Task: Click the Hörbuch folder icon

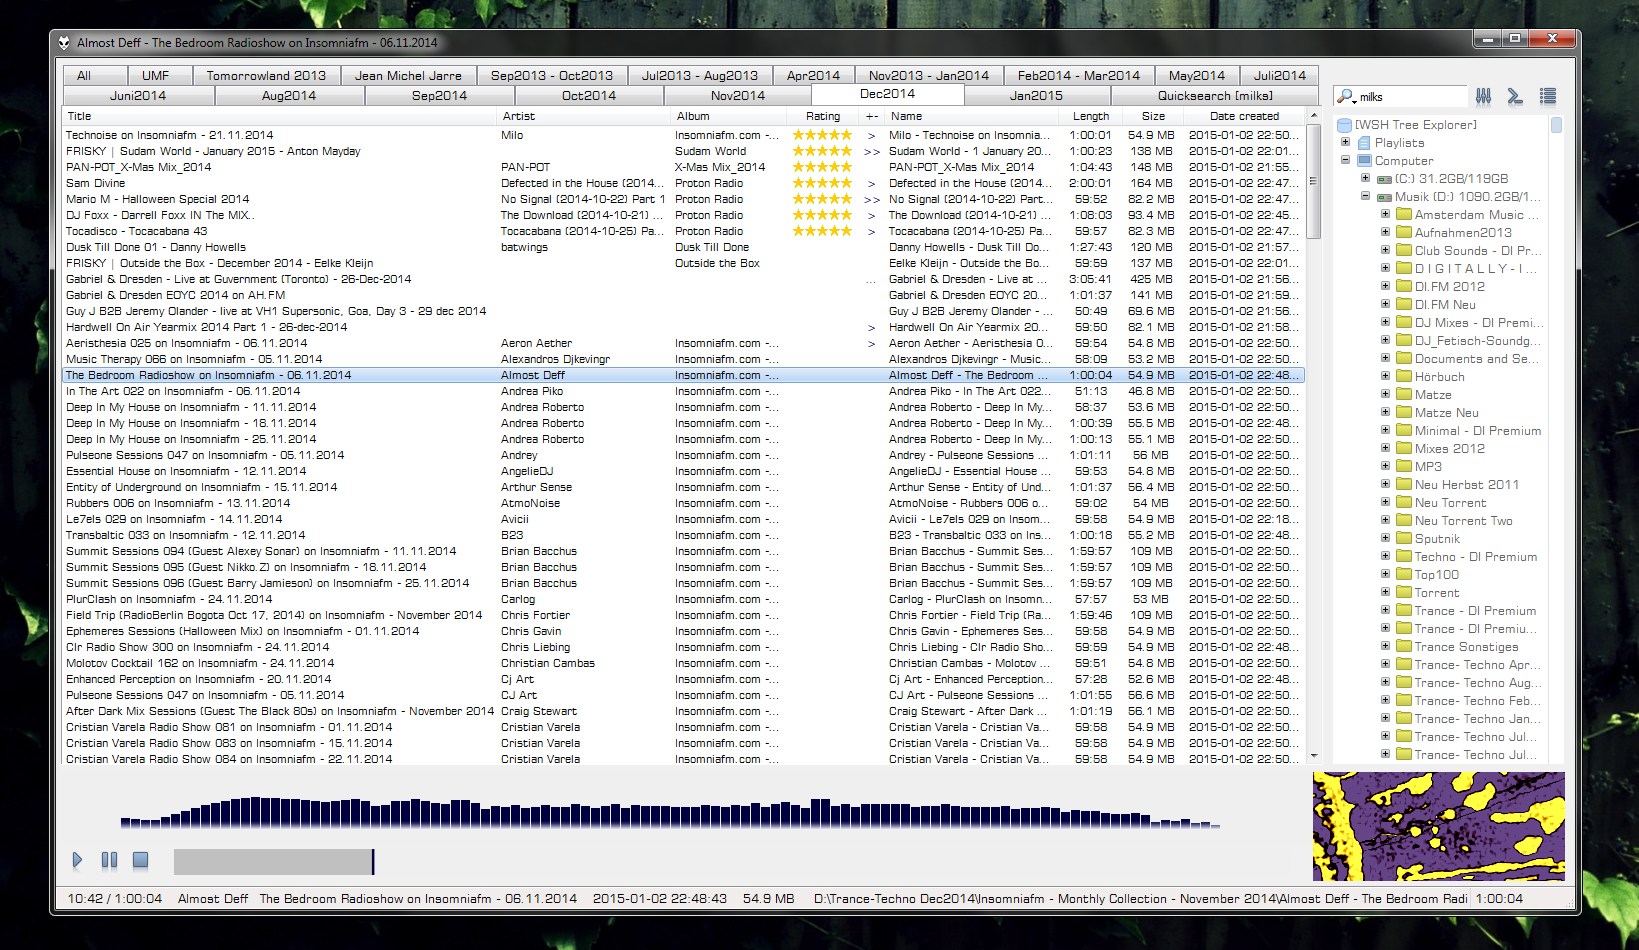Action: 1403,377
